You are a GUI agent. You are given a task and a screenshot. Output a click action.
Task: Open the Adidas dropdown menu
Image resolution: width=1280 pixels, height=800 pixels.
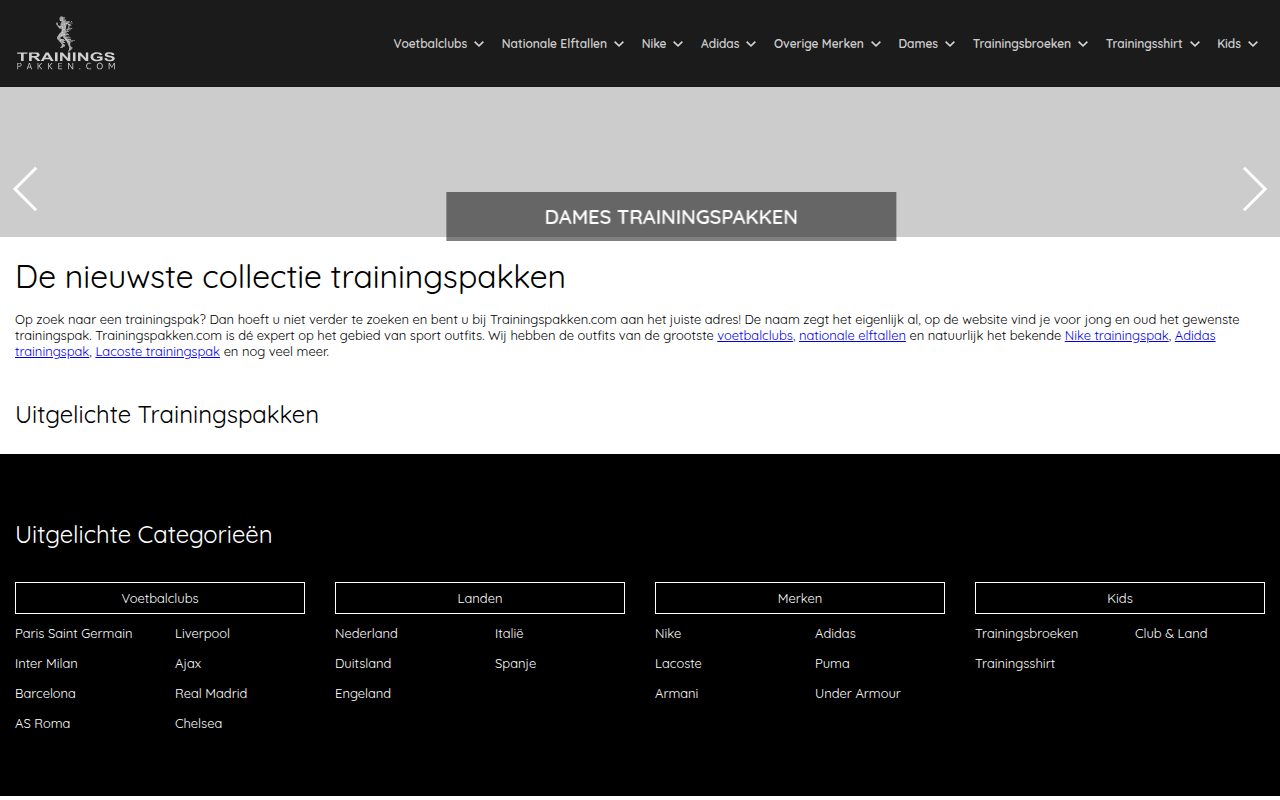[x=728, y=44]
